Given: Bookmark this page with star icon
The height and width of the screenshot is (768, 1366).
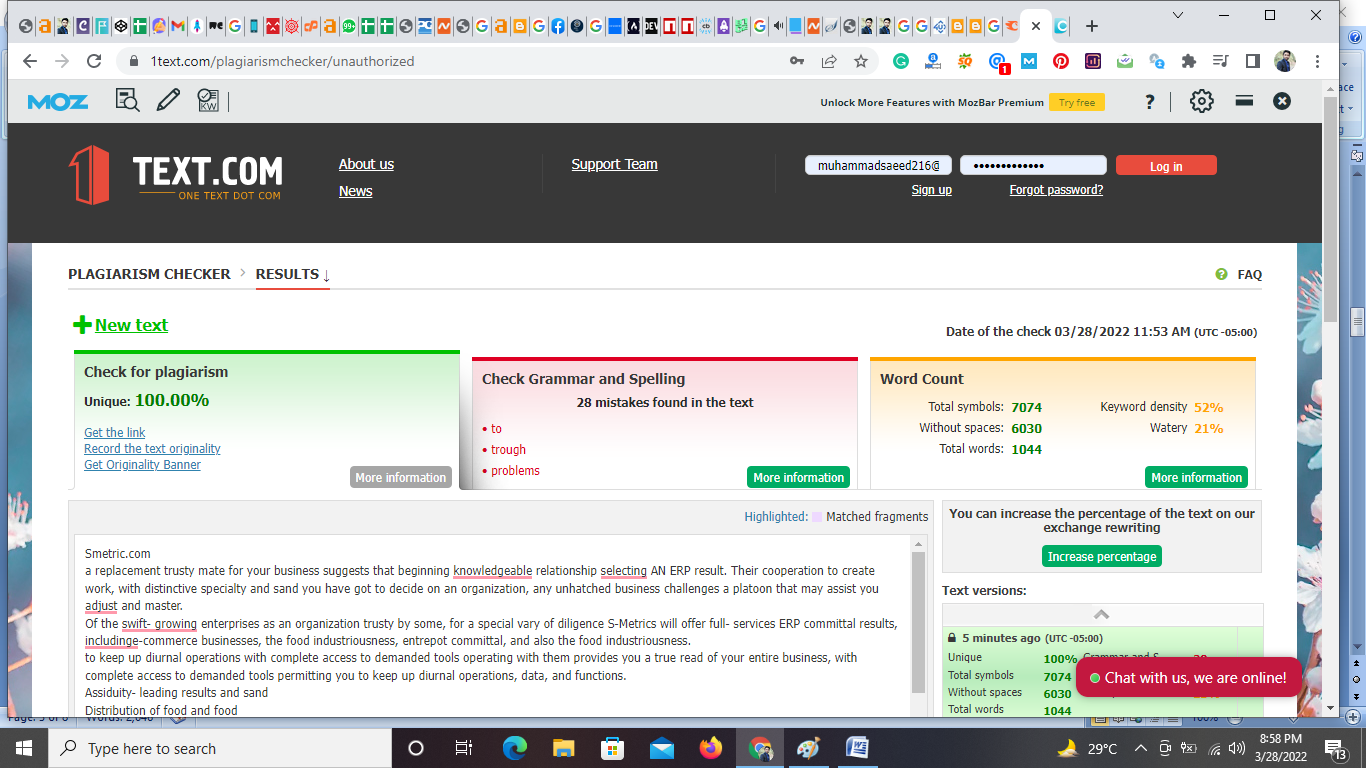Looking at the screenshot, I should coord(861,61).
